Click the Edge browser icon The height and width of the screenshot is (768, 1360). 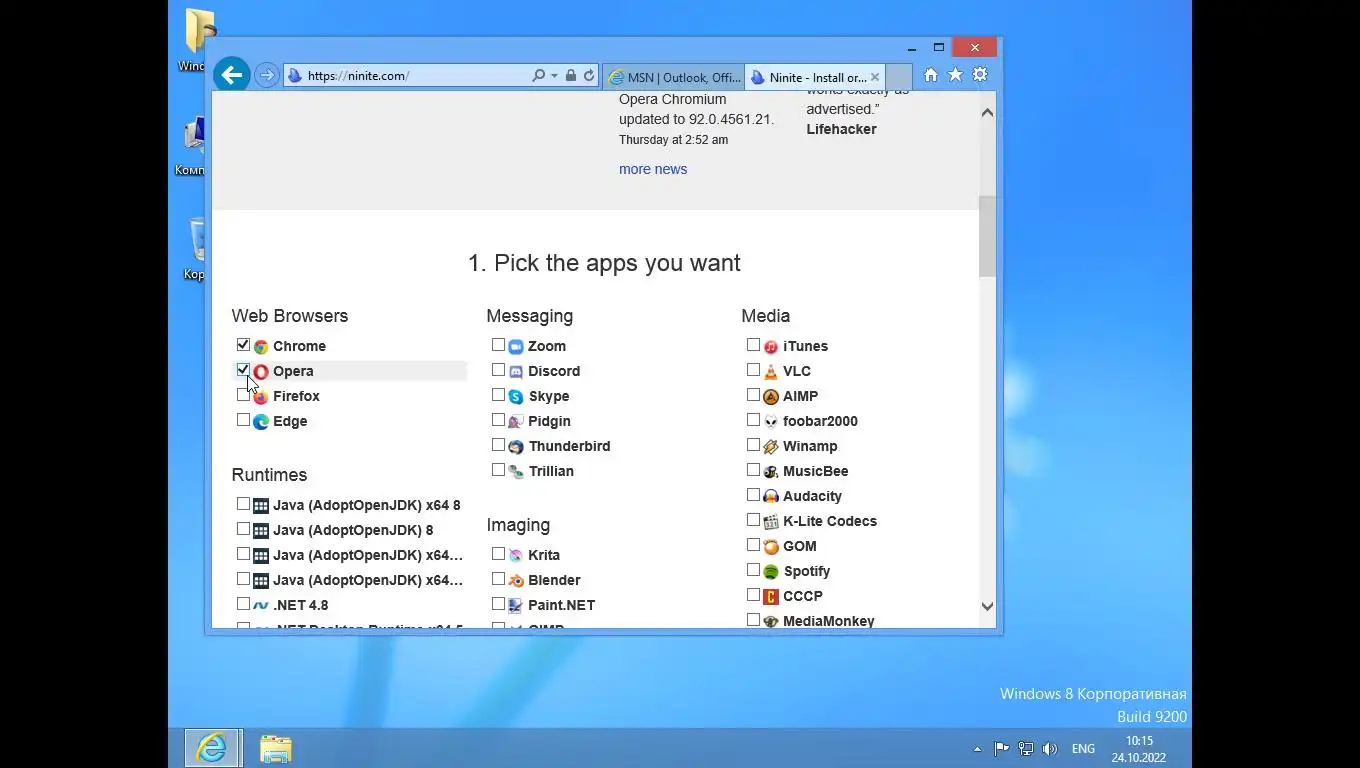pyautogui.click(x=261, y=422)
